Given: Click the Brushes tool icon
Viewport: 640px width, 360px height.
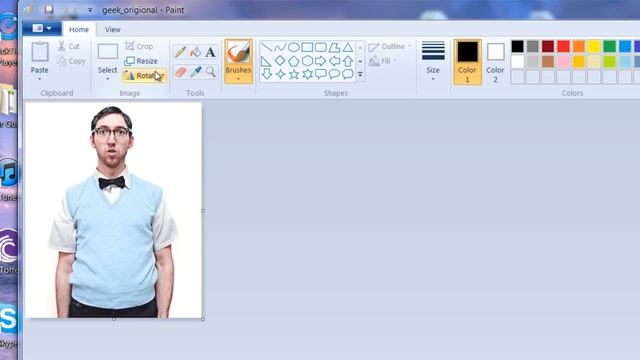Looking at the screenshot, I should point(238,53).
